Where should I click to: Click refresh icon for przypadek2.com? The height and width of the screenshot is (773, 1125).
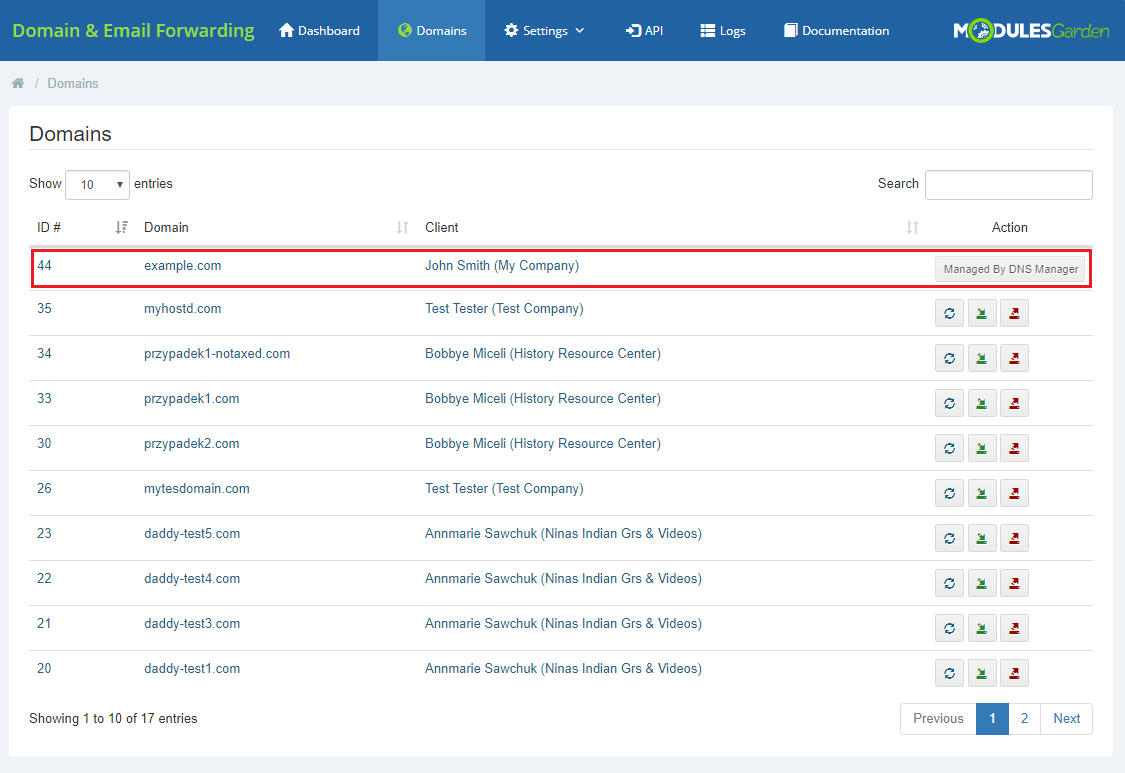pos(949,448)
